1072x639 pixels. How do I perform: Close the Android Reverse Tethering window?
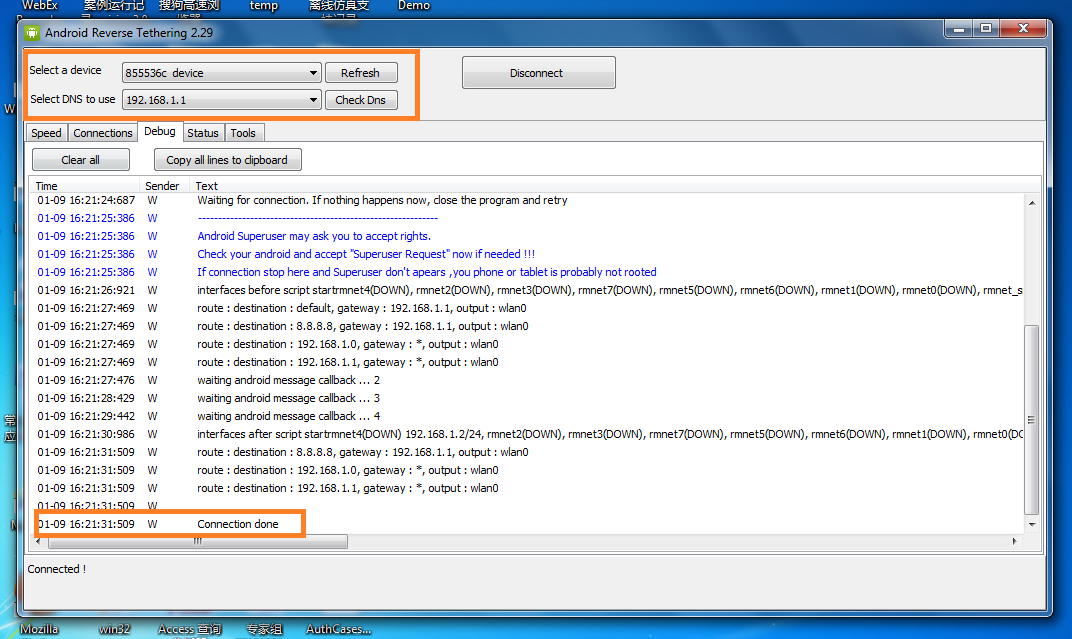point(1023,29)
